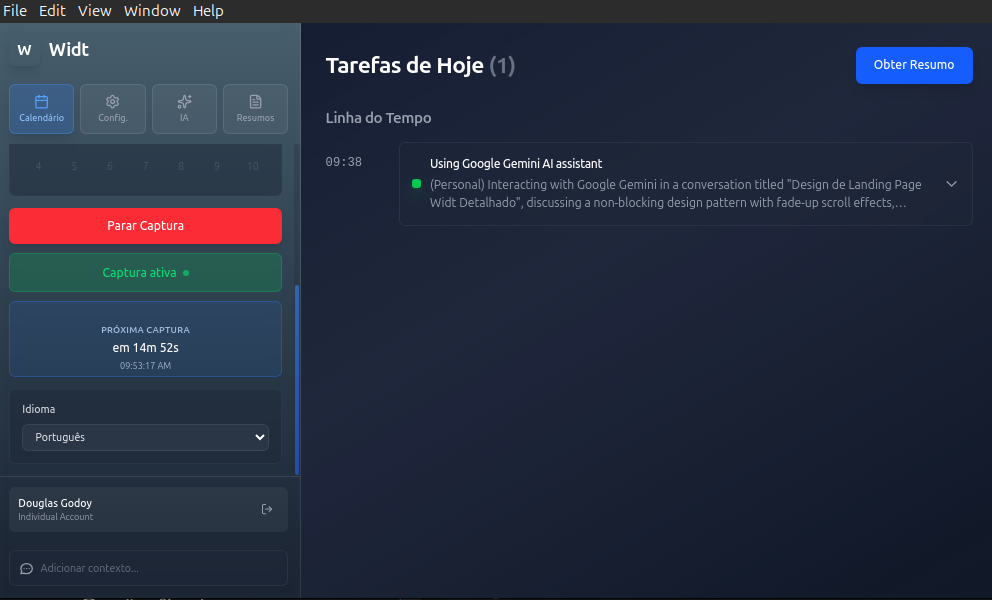This screenshot has width=992, height=600.
Task: Expand the Google Gemini timeline entry
Action: [x=951, y=184]
